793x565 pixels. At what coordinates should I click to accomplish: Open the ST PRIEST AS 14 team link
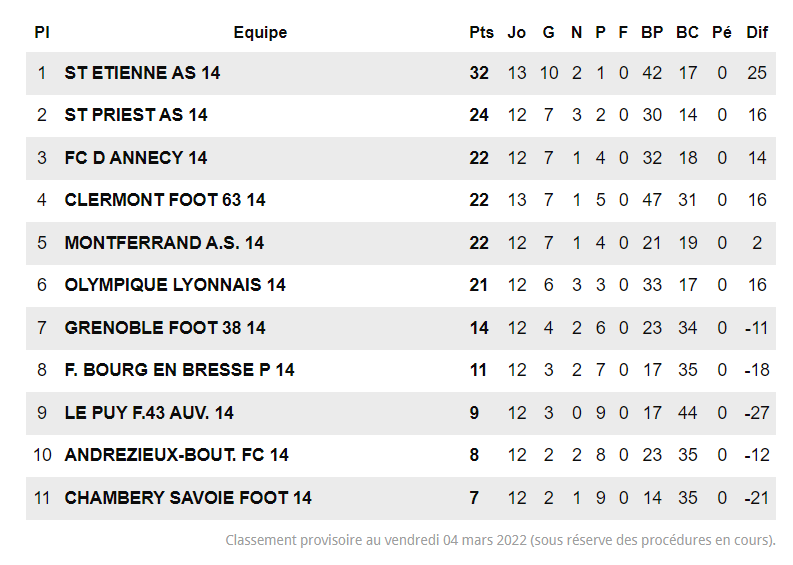coord(136,115)
